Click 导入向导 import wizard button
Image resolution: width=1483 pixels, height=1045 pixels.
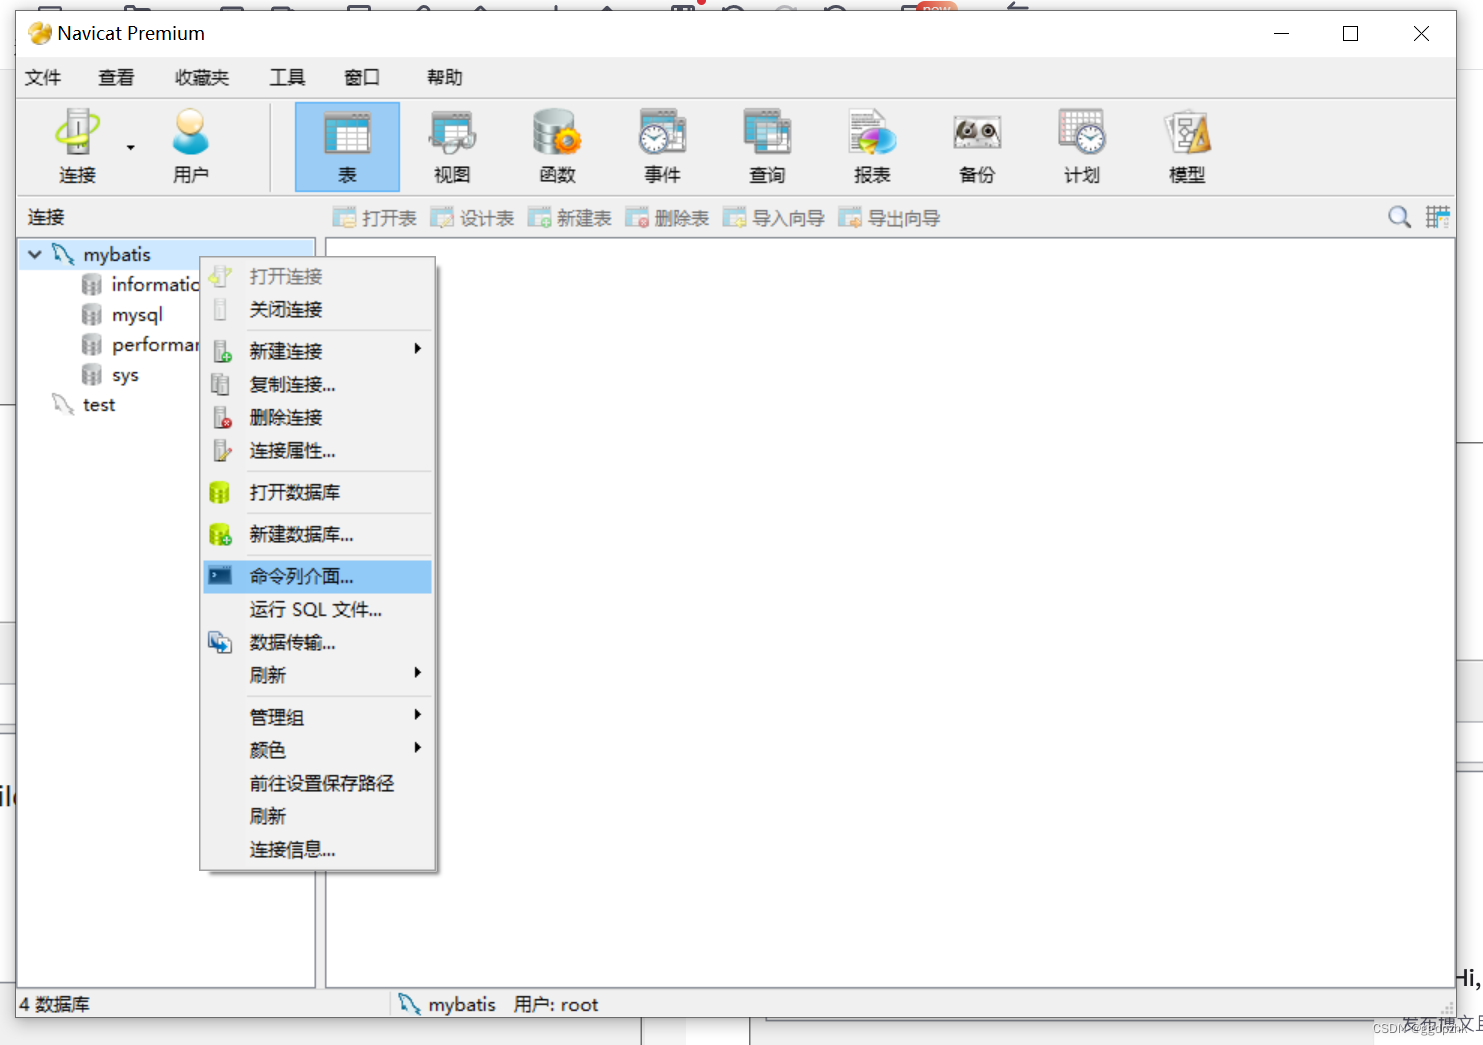coord(774,218)
